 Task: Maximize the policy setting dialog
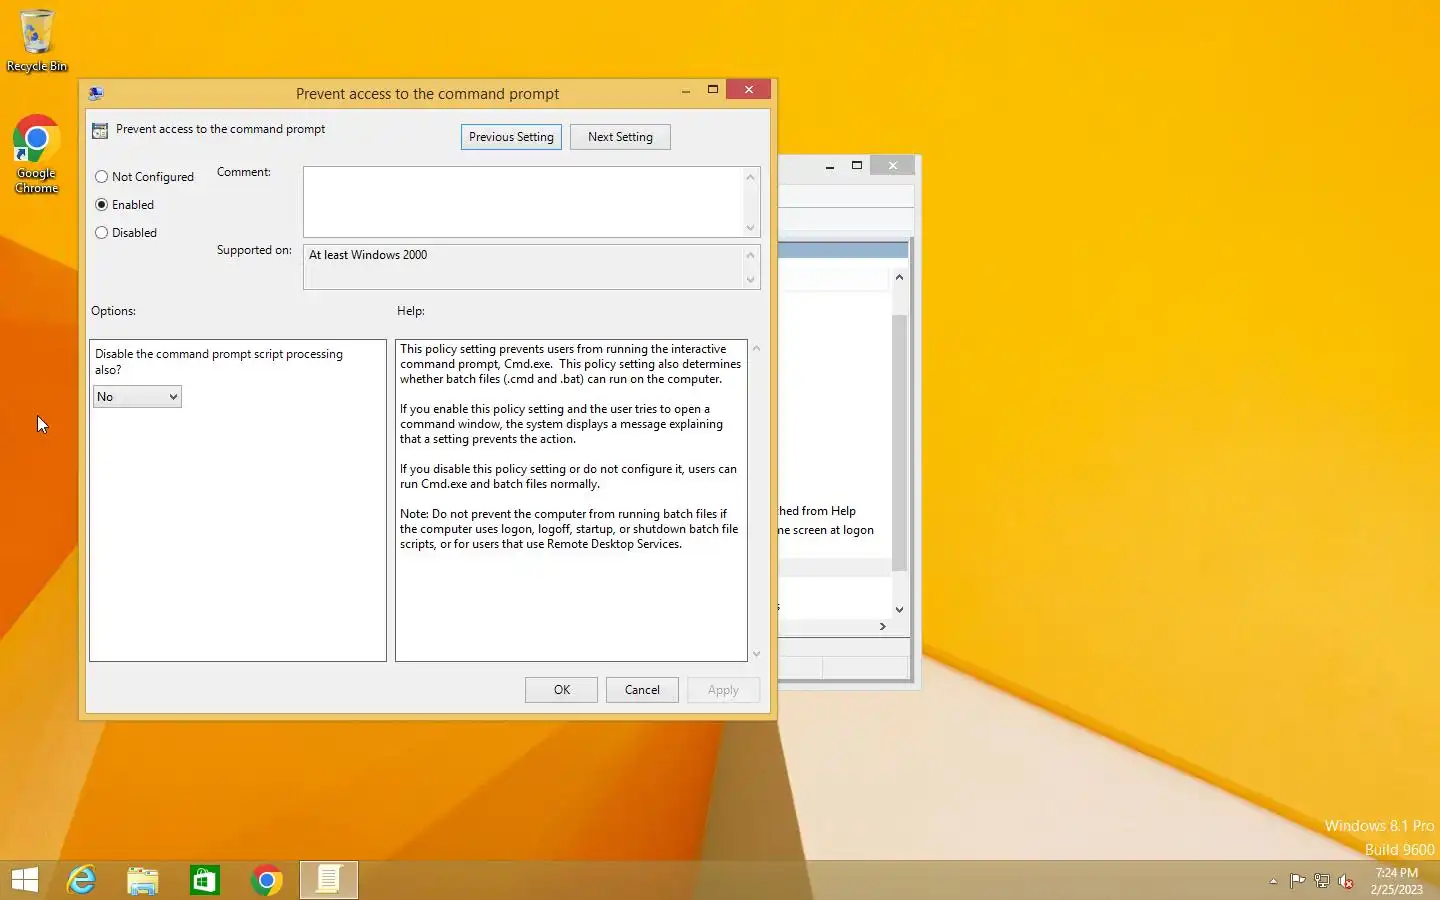[x=713, y=90]
